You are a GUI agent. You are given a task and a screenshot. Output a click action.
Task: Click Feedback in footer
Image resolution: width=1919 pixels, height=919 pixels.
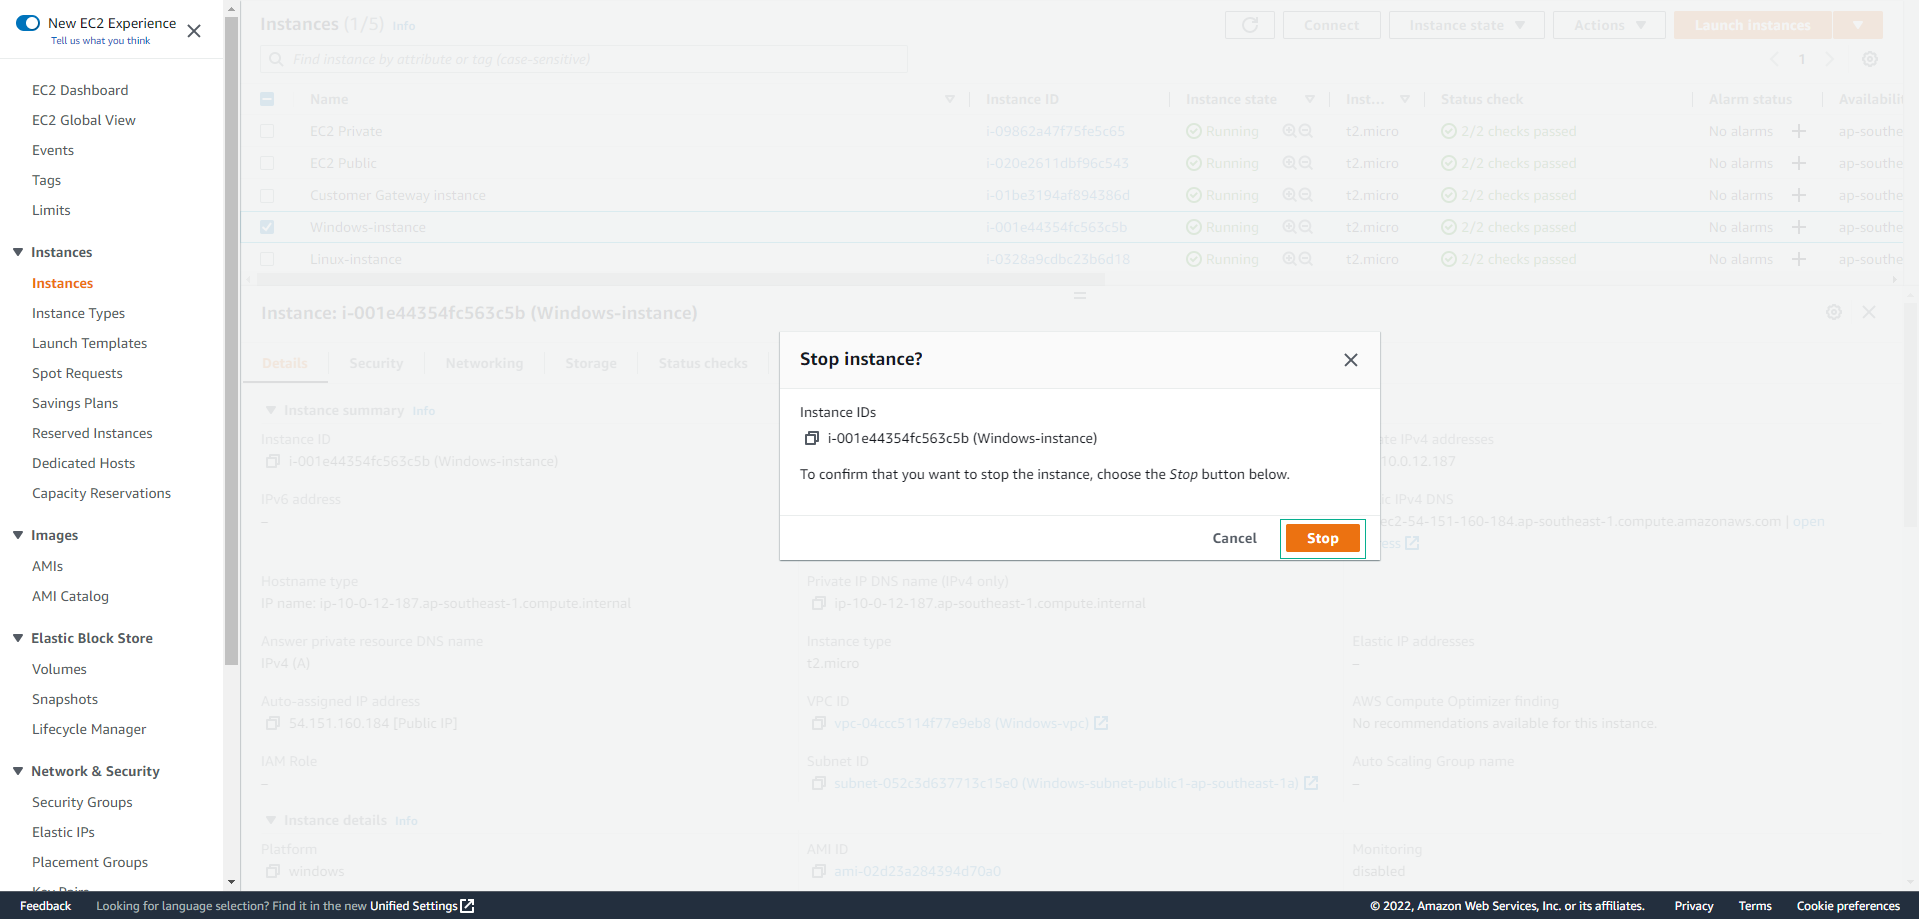click(45, 906)
